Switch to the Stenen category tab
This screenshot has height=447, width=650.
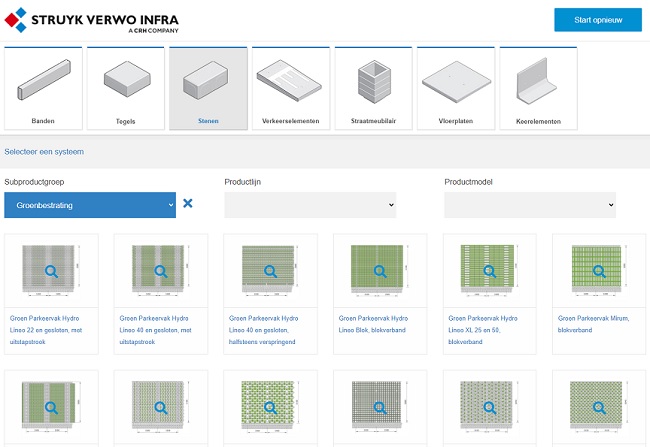[x=208, y=88]
